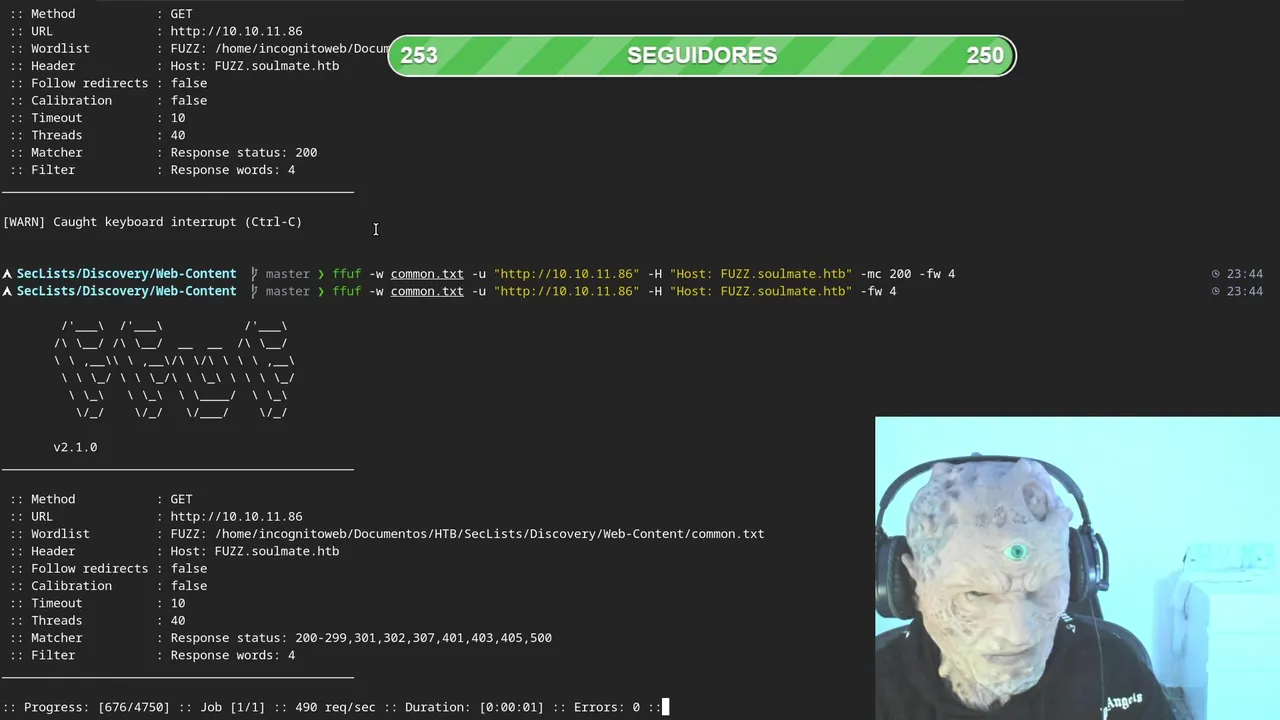Click the git branch icon on the -mc 200 command line
Screen dimensions: 1280x720
[255, 274]
